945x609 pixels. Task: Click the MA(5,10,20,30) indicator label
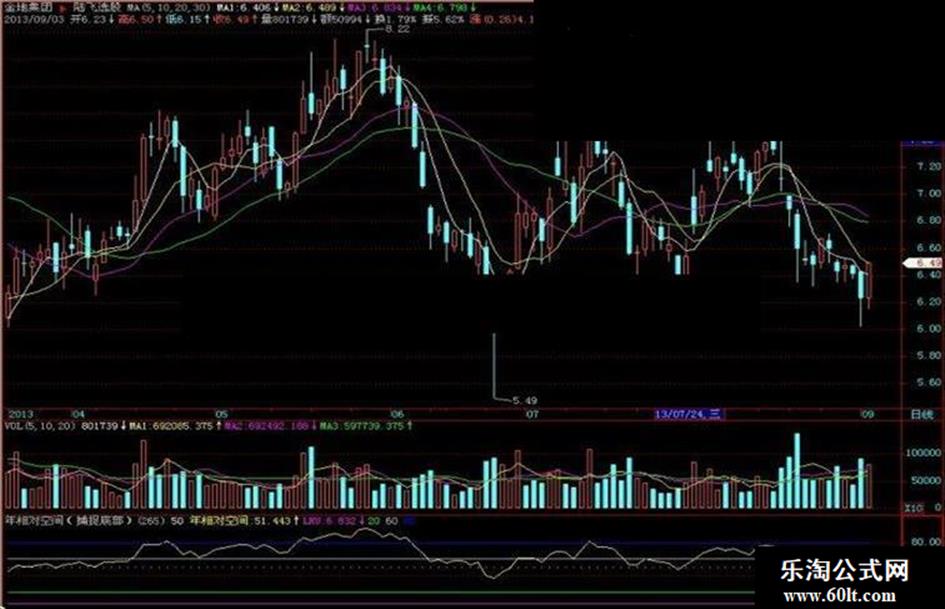[x=169, y=8]
